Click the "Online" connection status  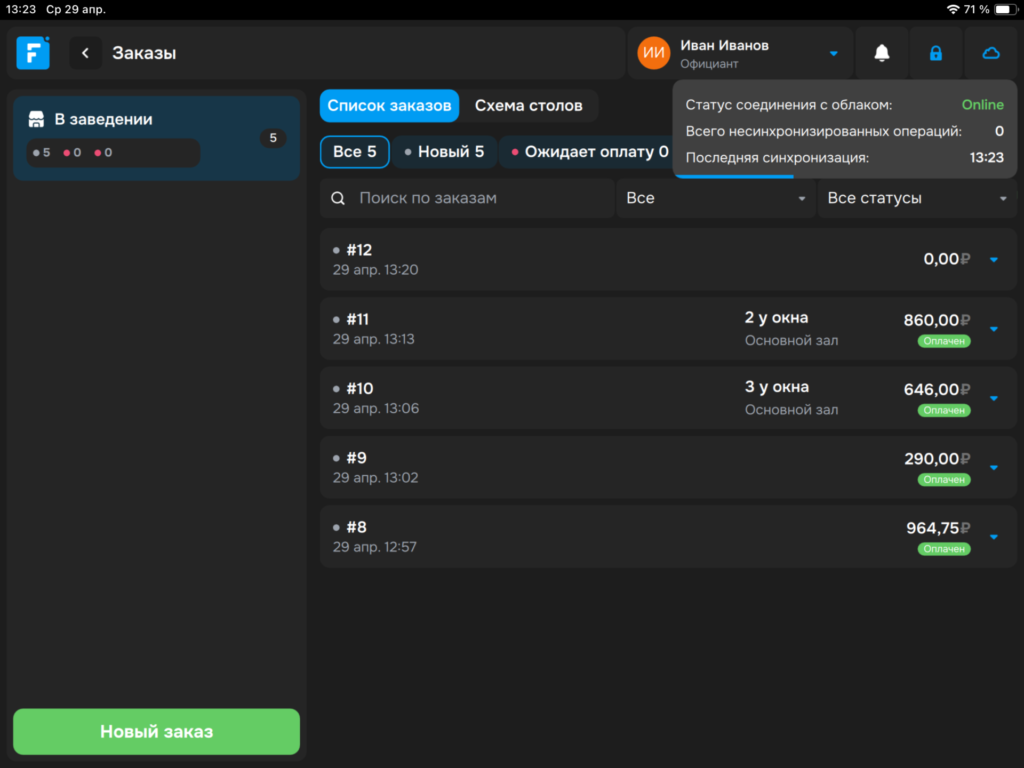click(x=982, y=104)
